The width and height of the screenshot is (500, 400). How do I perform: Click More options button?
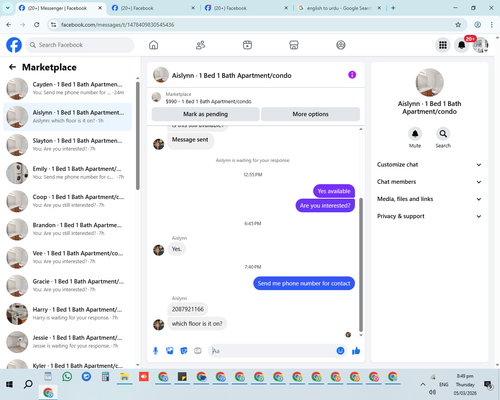click(310, 114)
